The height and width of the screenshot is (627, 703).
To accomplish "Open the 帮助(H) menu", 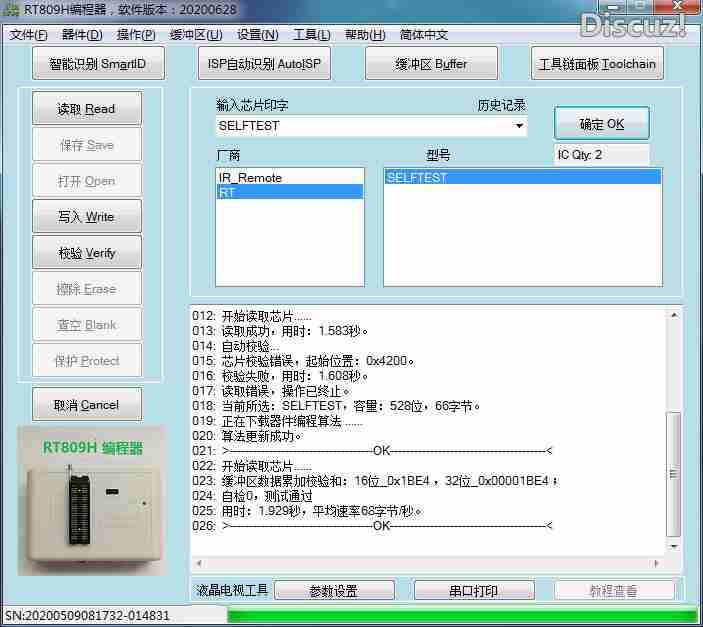I will pos(365,35).
